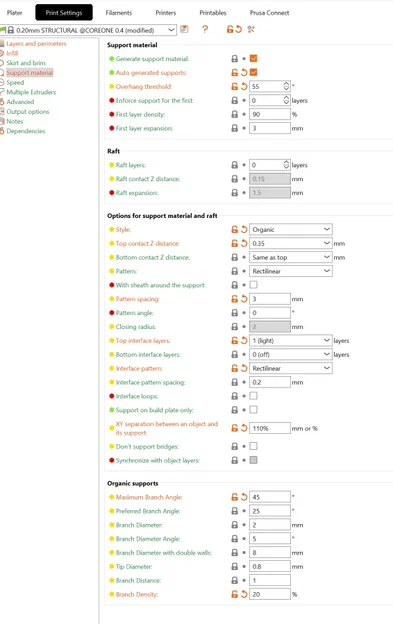
Task: Click the unlock icon next to Style
Action: tap(235, 230)
